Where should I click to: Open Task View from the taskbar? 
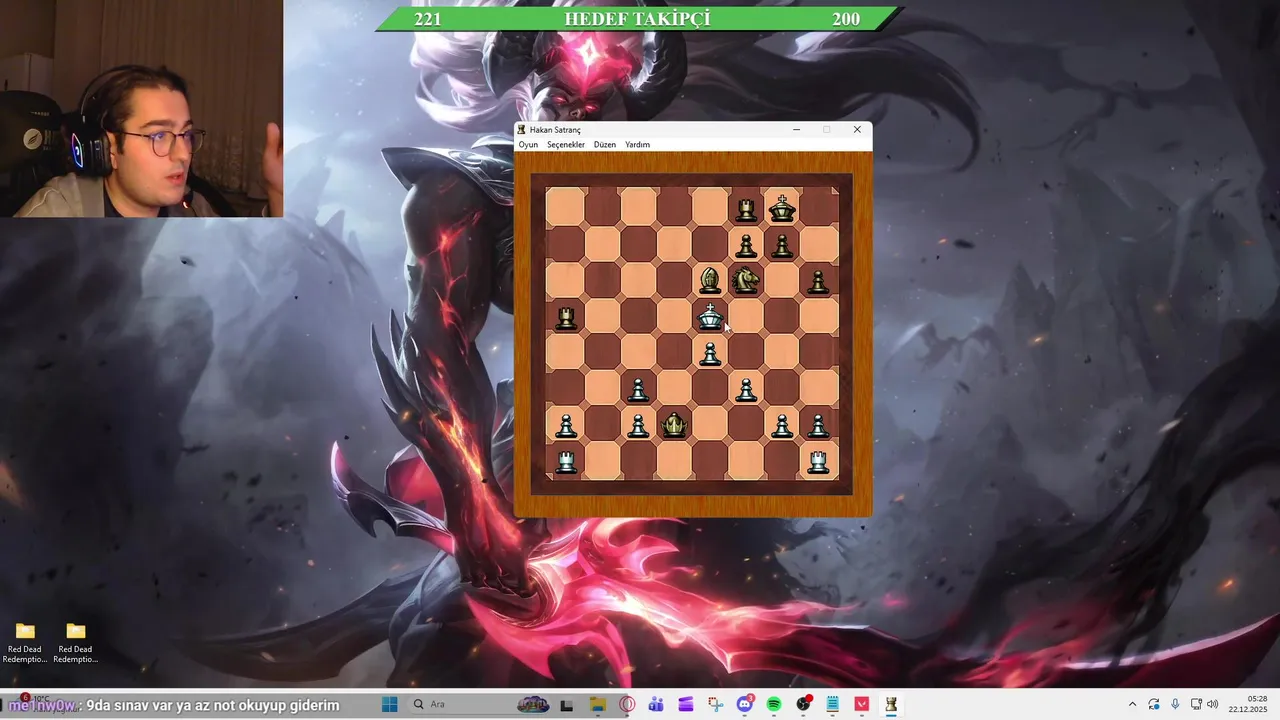[566, 705]
